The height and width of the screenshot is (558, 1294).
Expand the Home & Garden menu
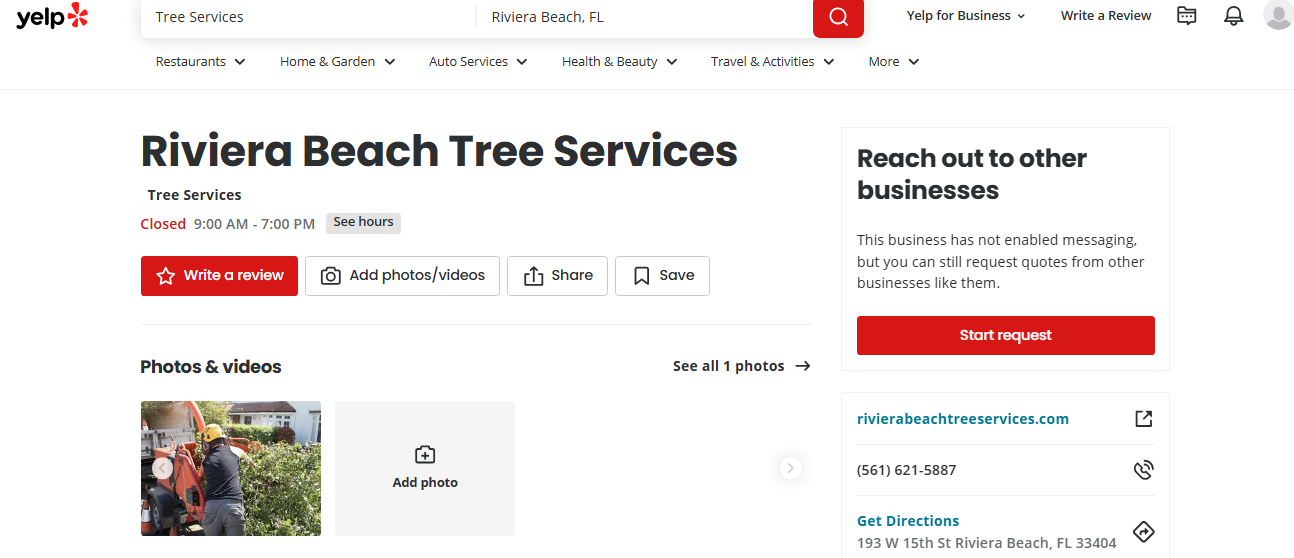(x=337, y=61)
